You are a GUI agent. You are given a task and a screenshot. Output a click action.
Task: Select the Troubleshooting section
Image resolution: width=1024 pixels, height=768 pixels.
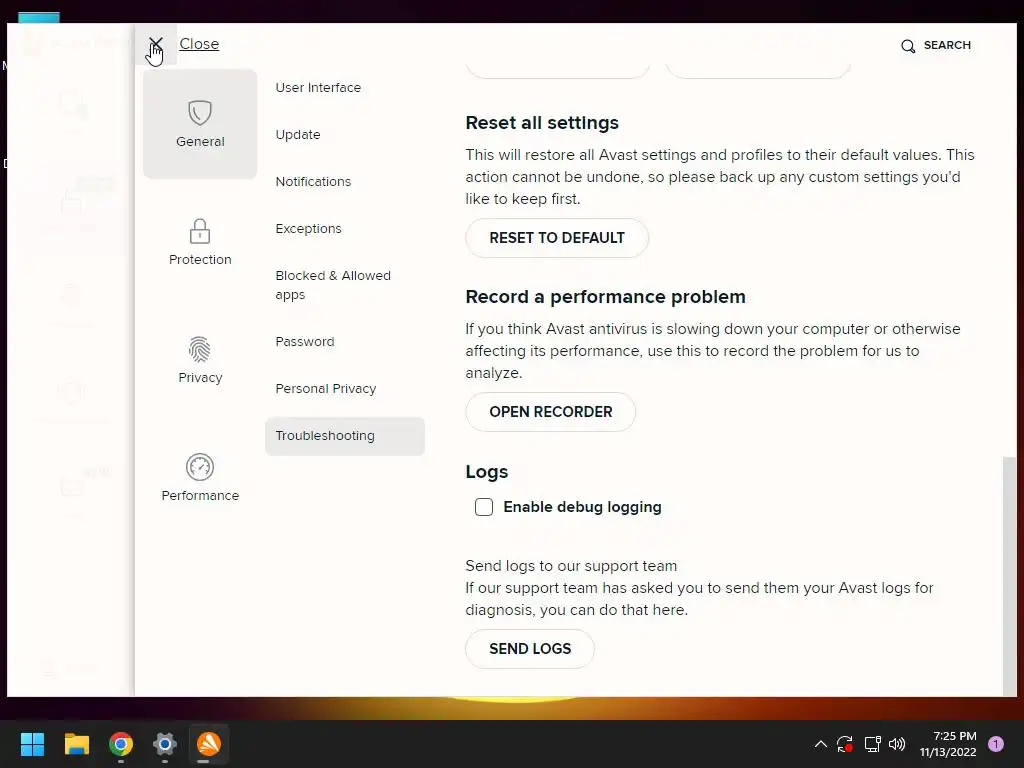pyautogui.click(x=345, y=436)
